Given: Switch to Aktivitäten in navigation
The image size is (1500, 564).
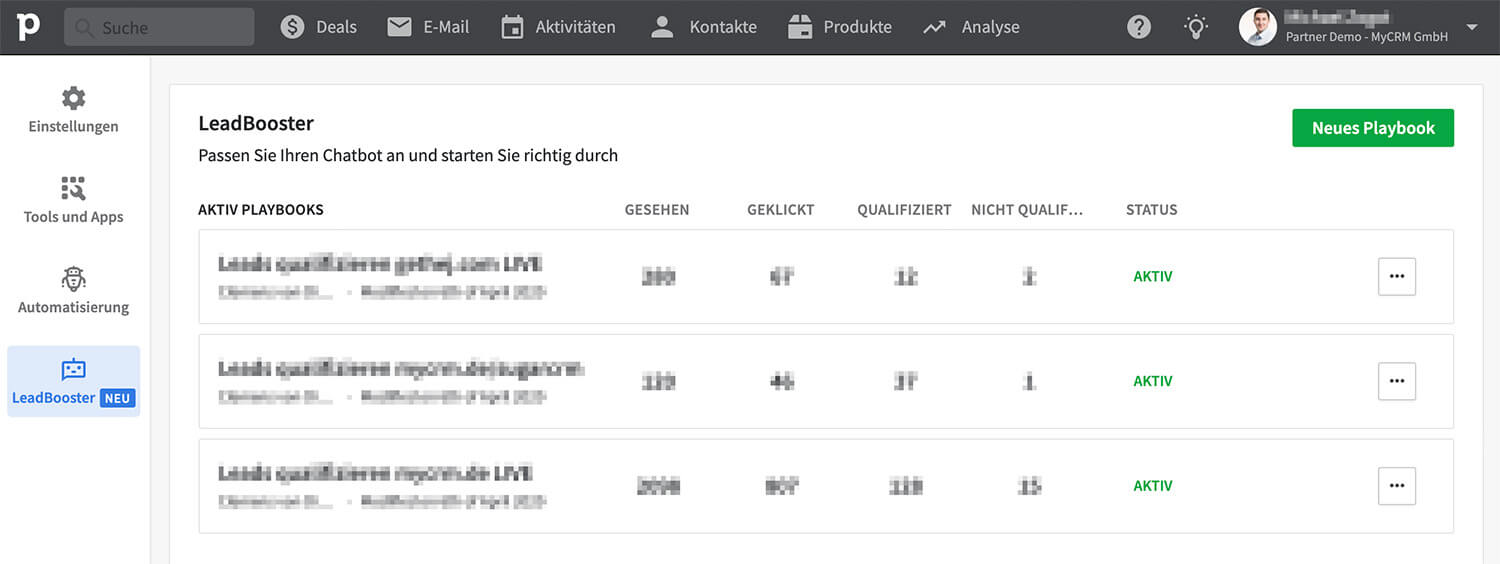Looking at the screenshot, I should (x=558, y=27).
